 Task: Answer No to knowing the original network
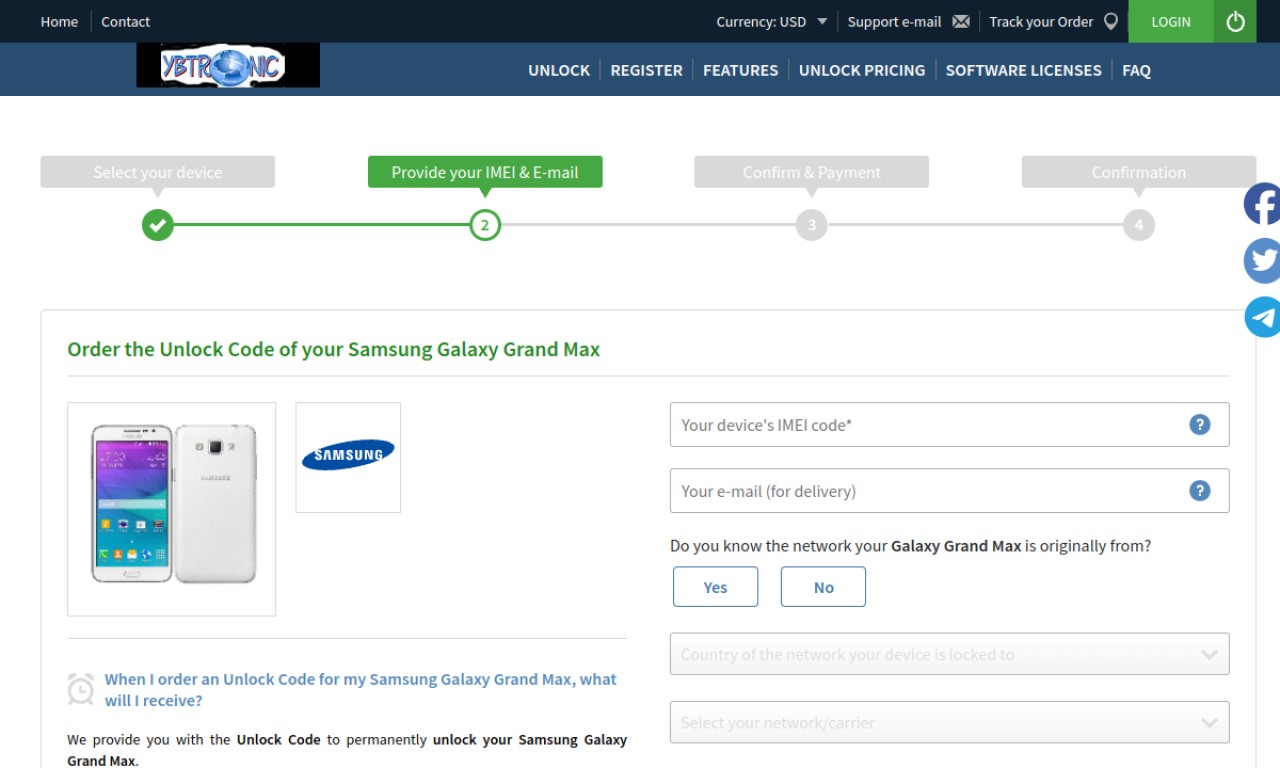click(823, 587)
